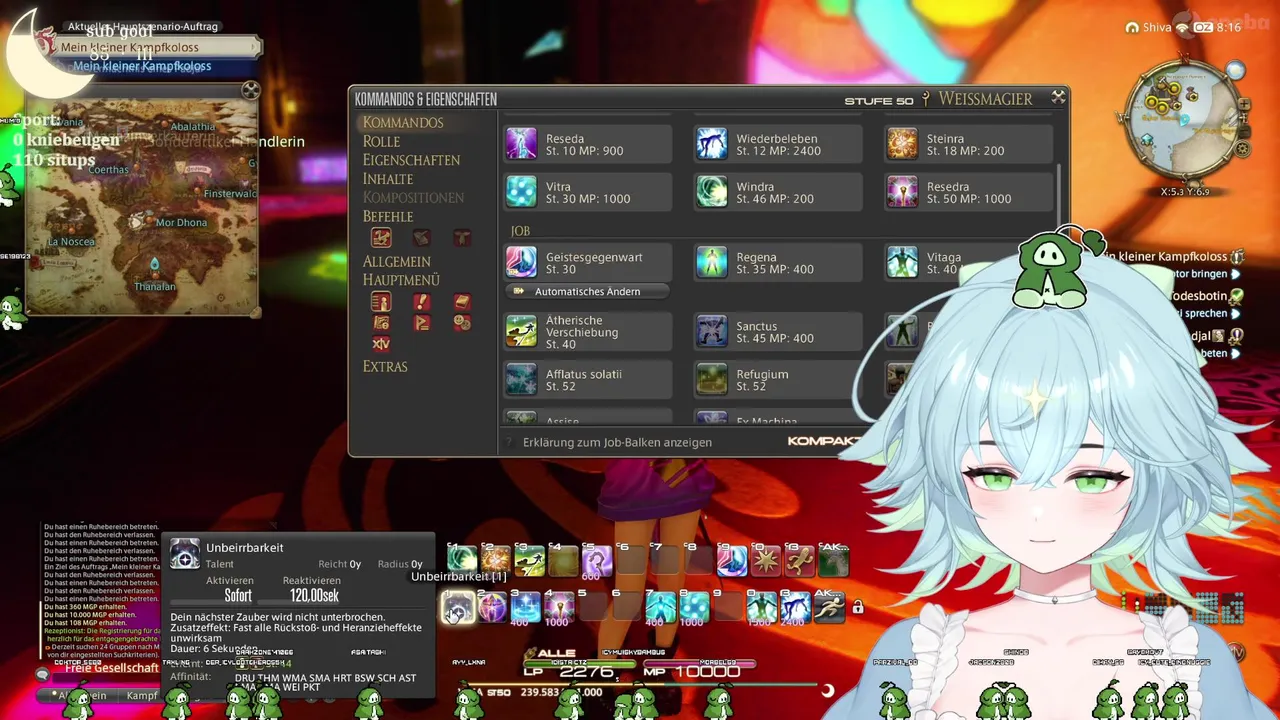
Task: Select the Wiederbeleben action icon
Action: coord(712,144)
